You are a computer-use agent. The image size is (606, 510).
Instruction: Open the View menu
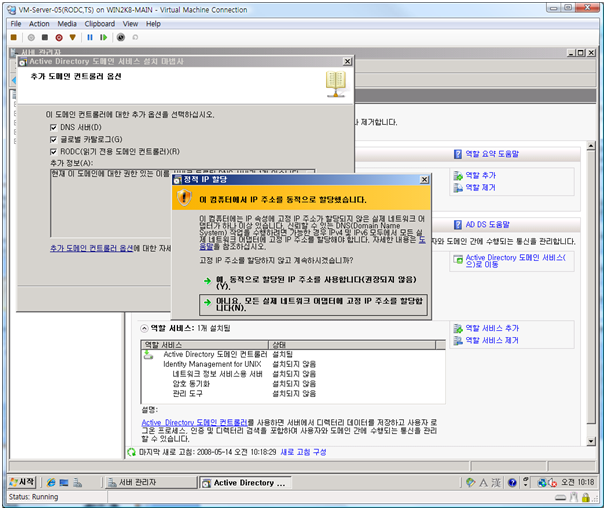(130, 24)
